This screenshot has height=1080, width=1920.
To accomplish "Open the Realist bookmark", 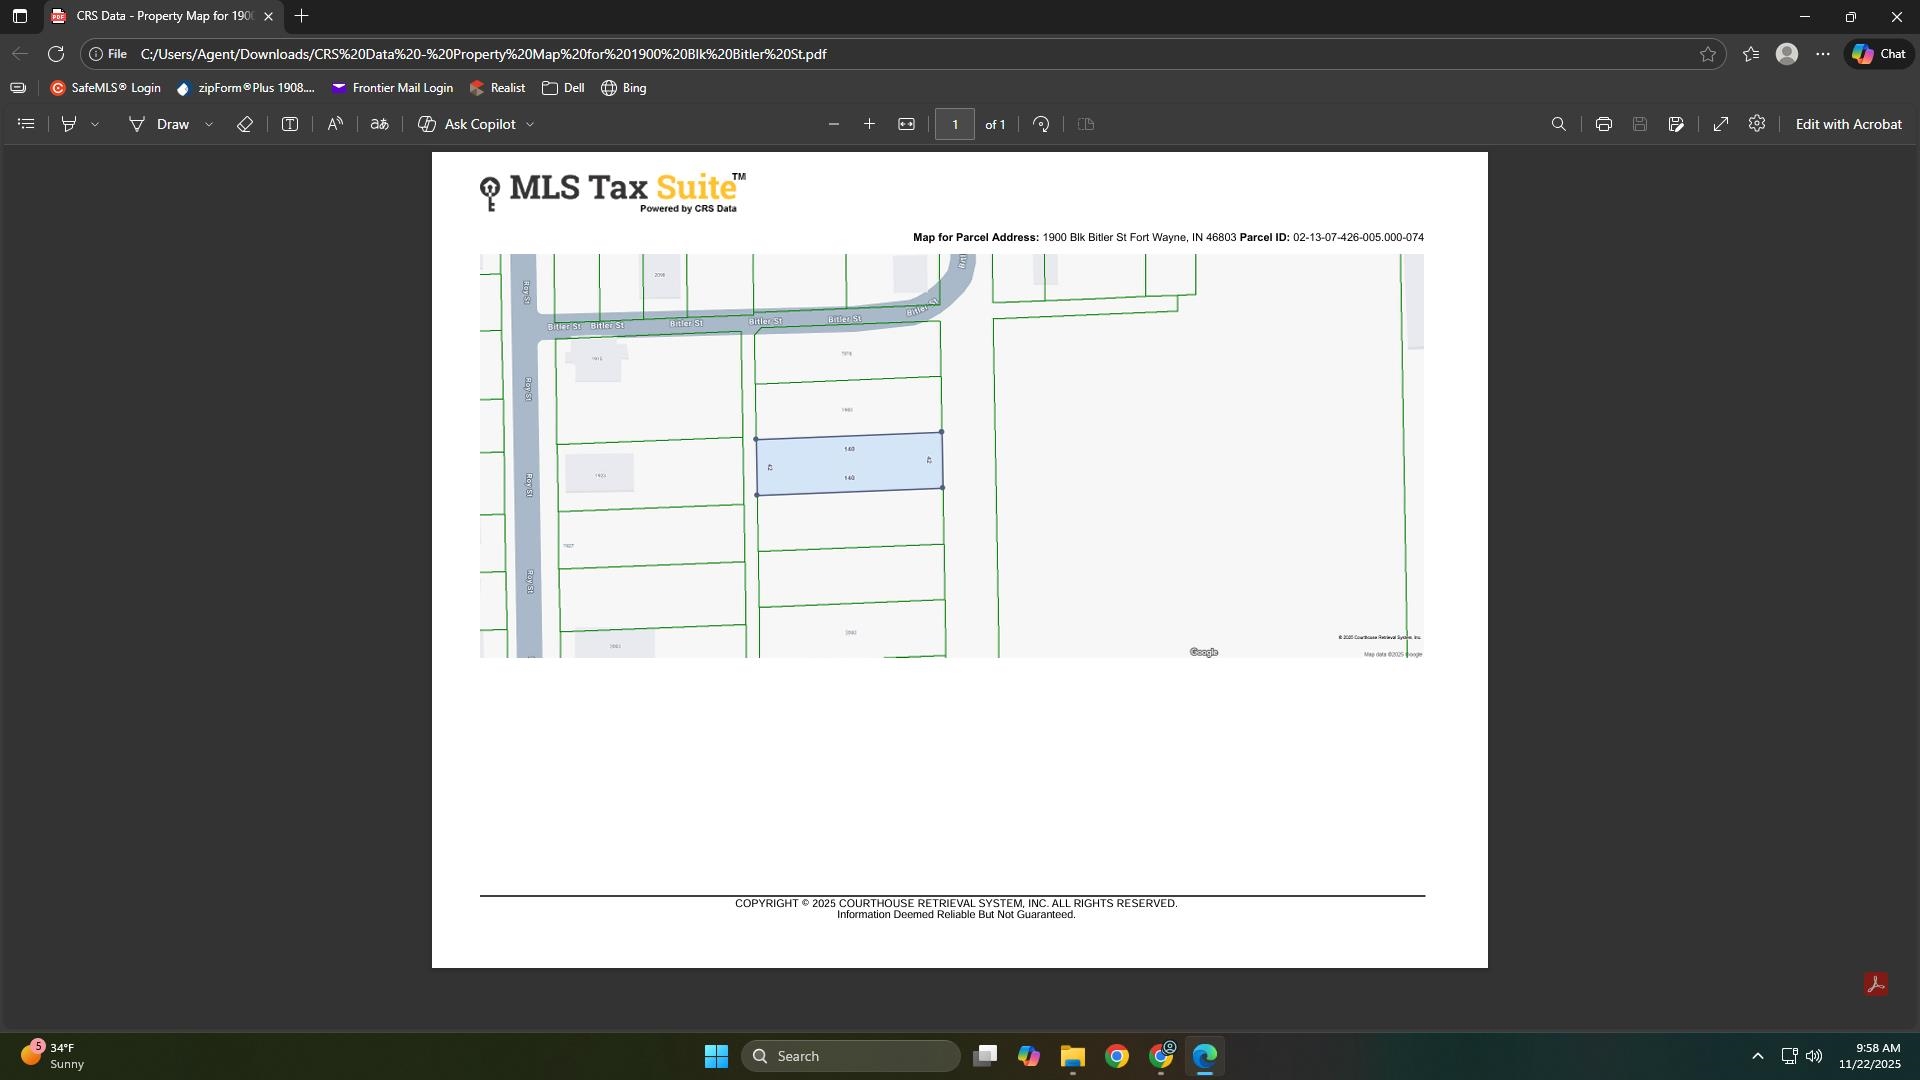I will click(x=497, y=88).
